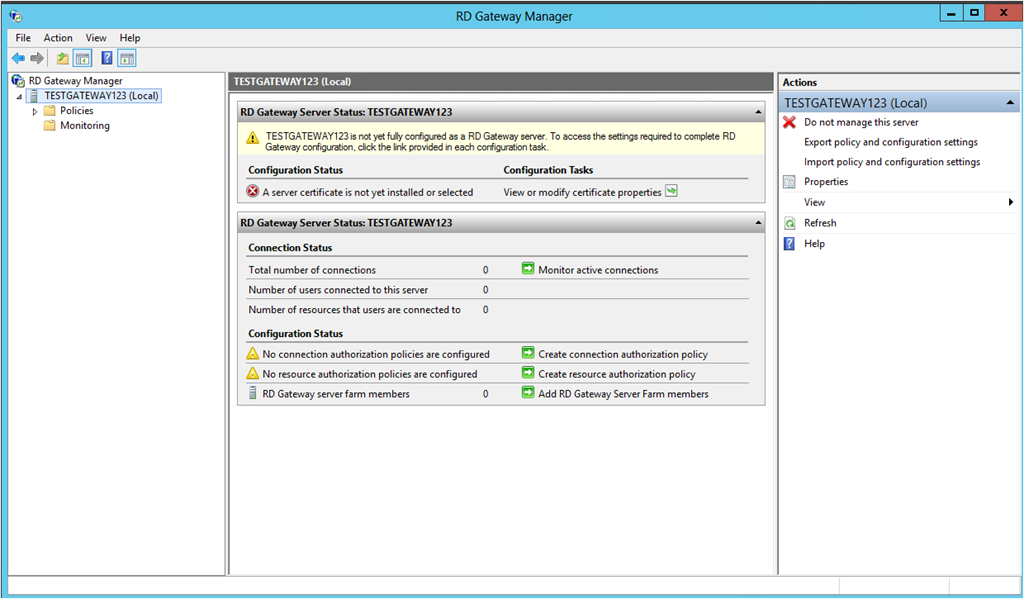Click the Forward arrow in the toolbar
Image resolution: width=1024 pixels, height=599 pixels.
point(37,59)
